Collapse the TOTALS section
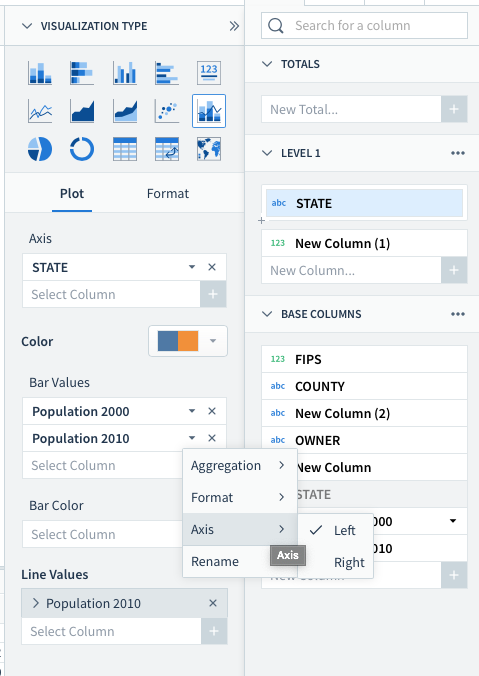Viewport: 479px width, 676px height. point(267,64)
